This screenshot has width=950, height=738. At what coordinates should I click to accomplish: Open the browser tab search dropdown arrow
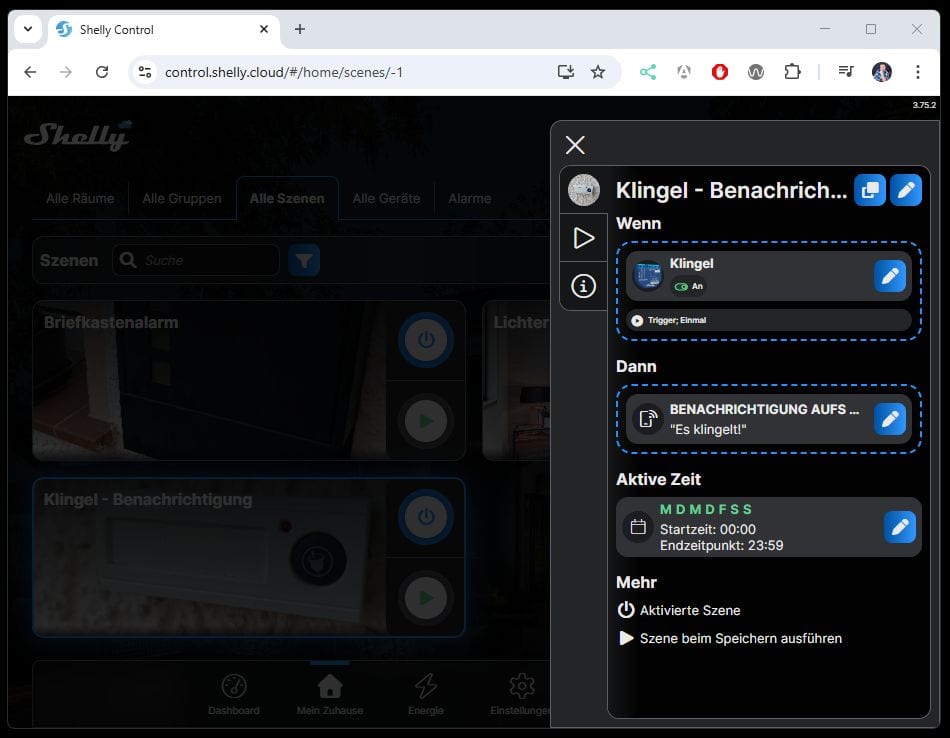pyautogui.click(x=27, y=29)
